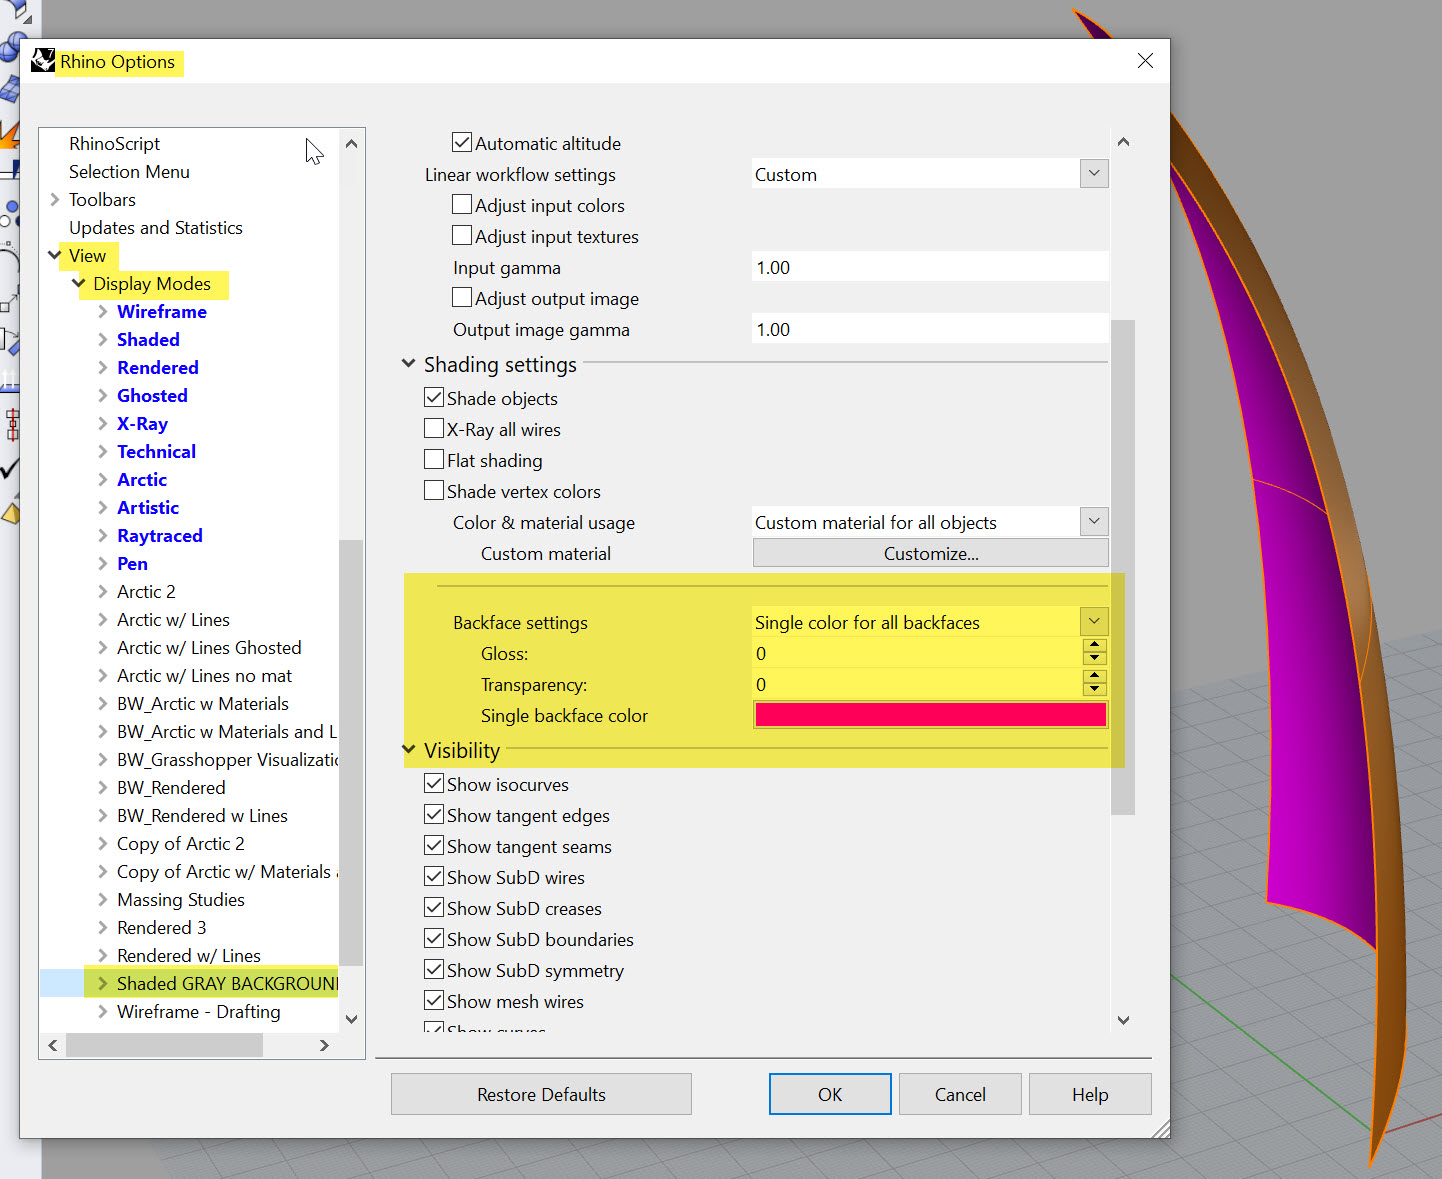
Task: Increase Gloss value with up arrow
Action: (x=1095, y=646)
